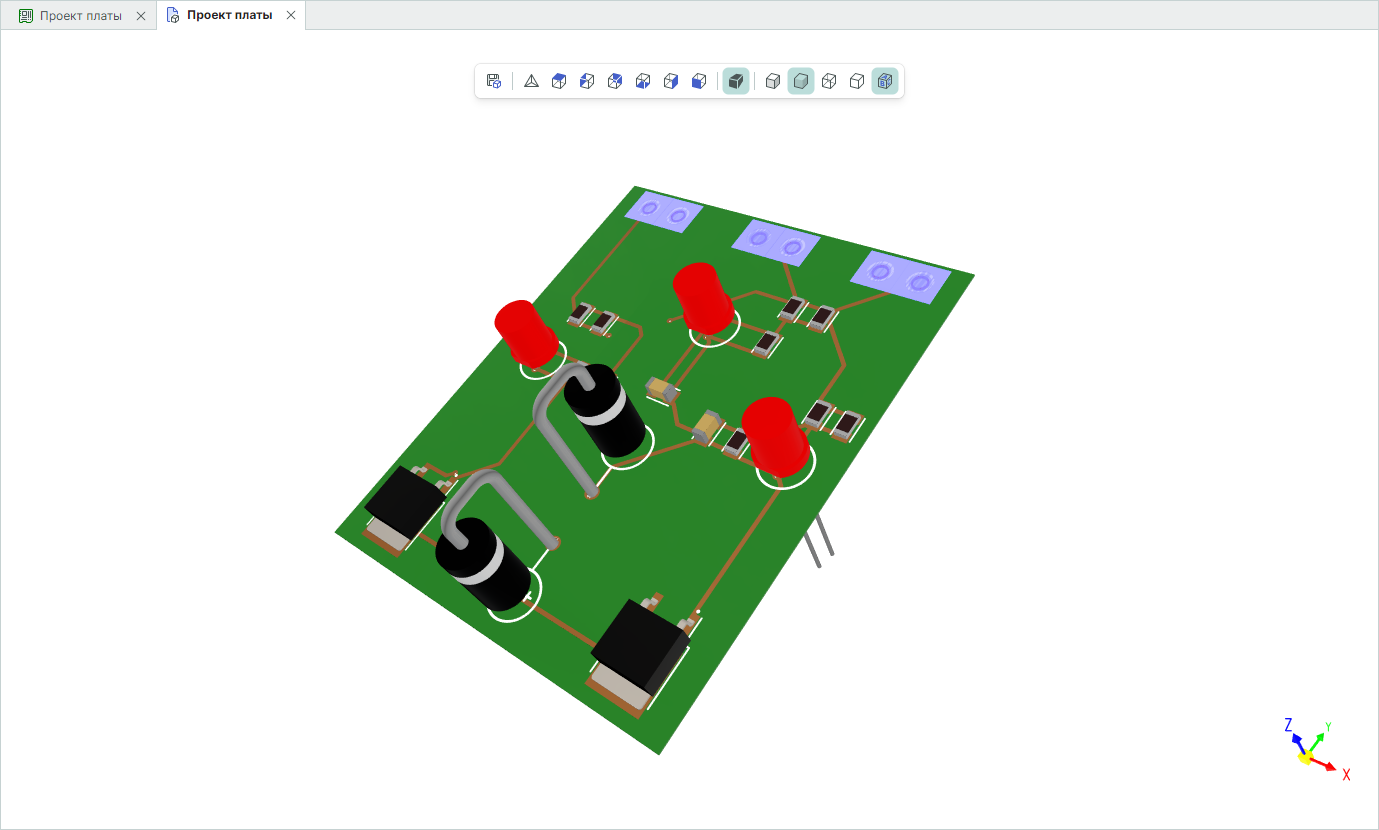Toggle the cube icon with letters on it
Image resolution: width=1379 pixels, height=830 pixels.
(884, 81)
